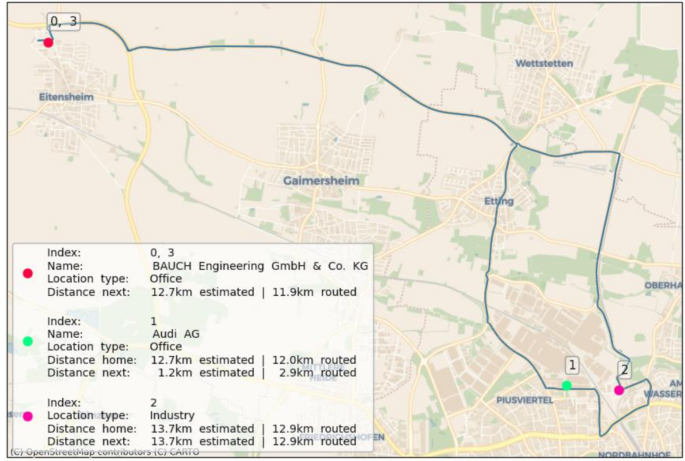This screenshot has height=461, width=685.
Task: Click the Wettstetten town label
Action: 544,63
